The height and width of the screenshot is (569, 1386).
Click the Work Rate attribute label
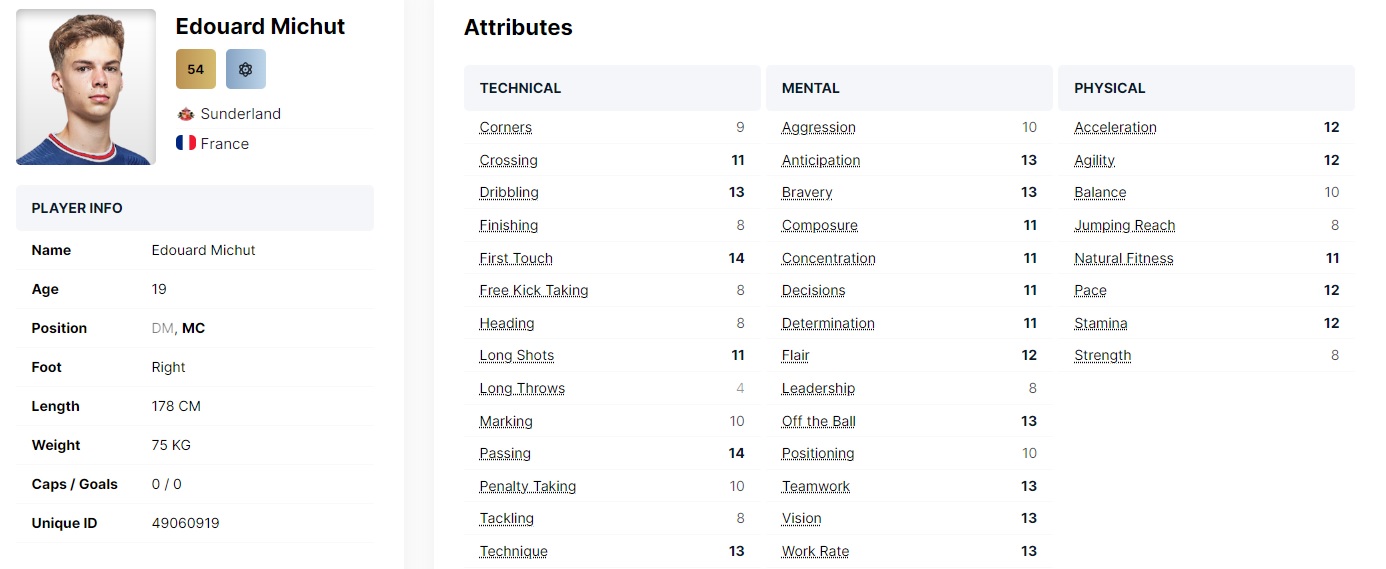816,551
